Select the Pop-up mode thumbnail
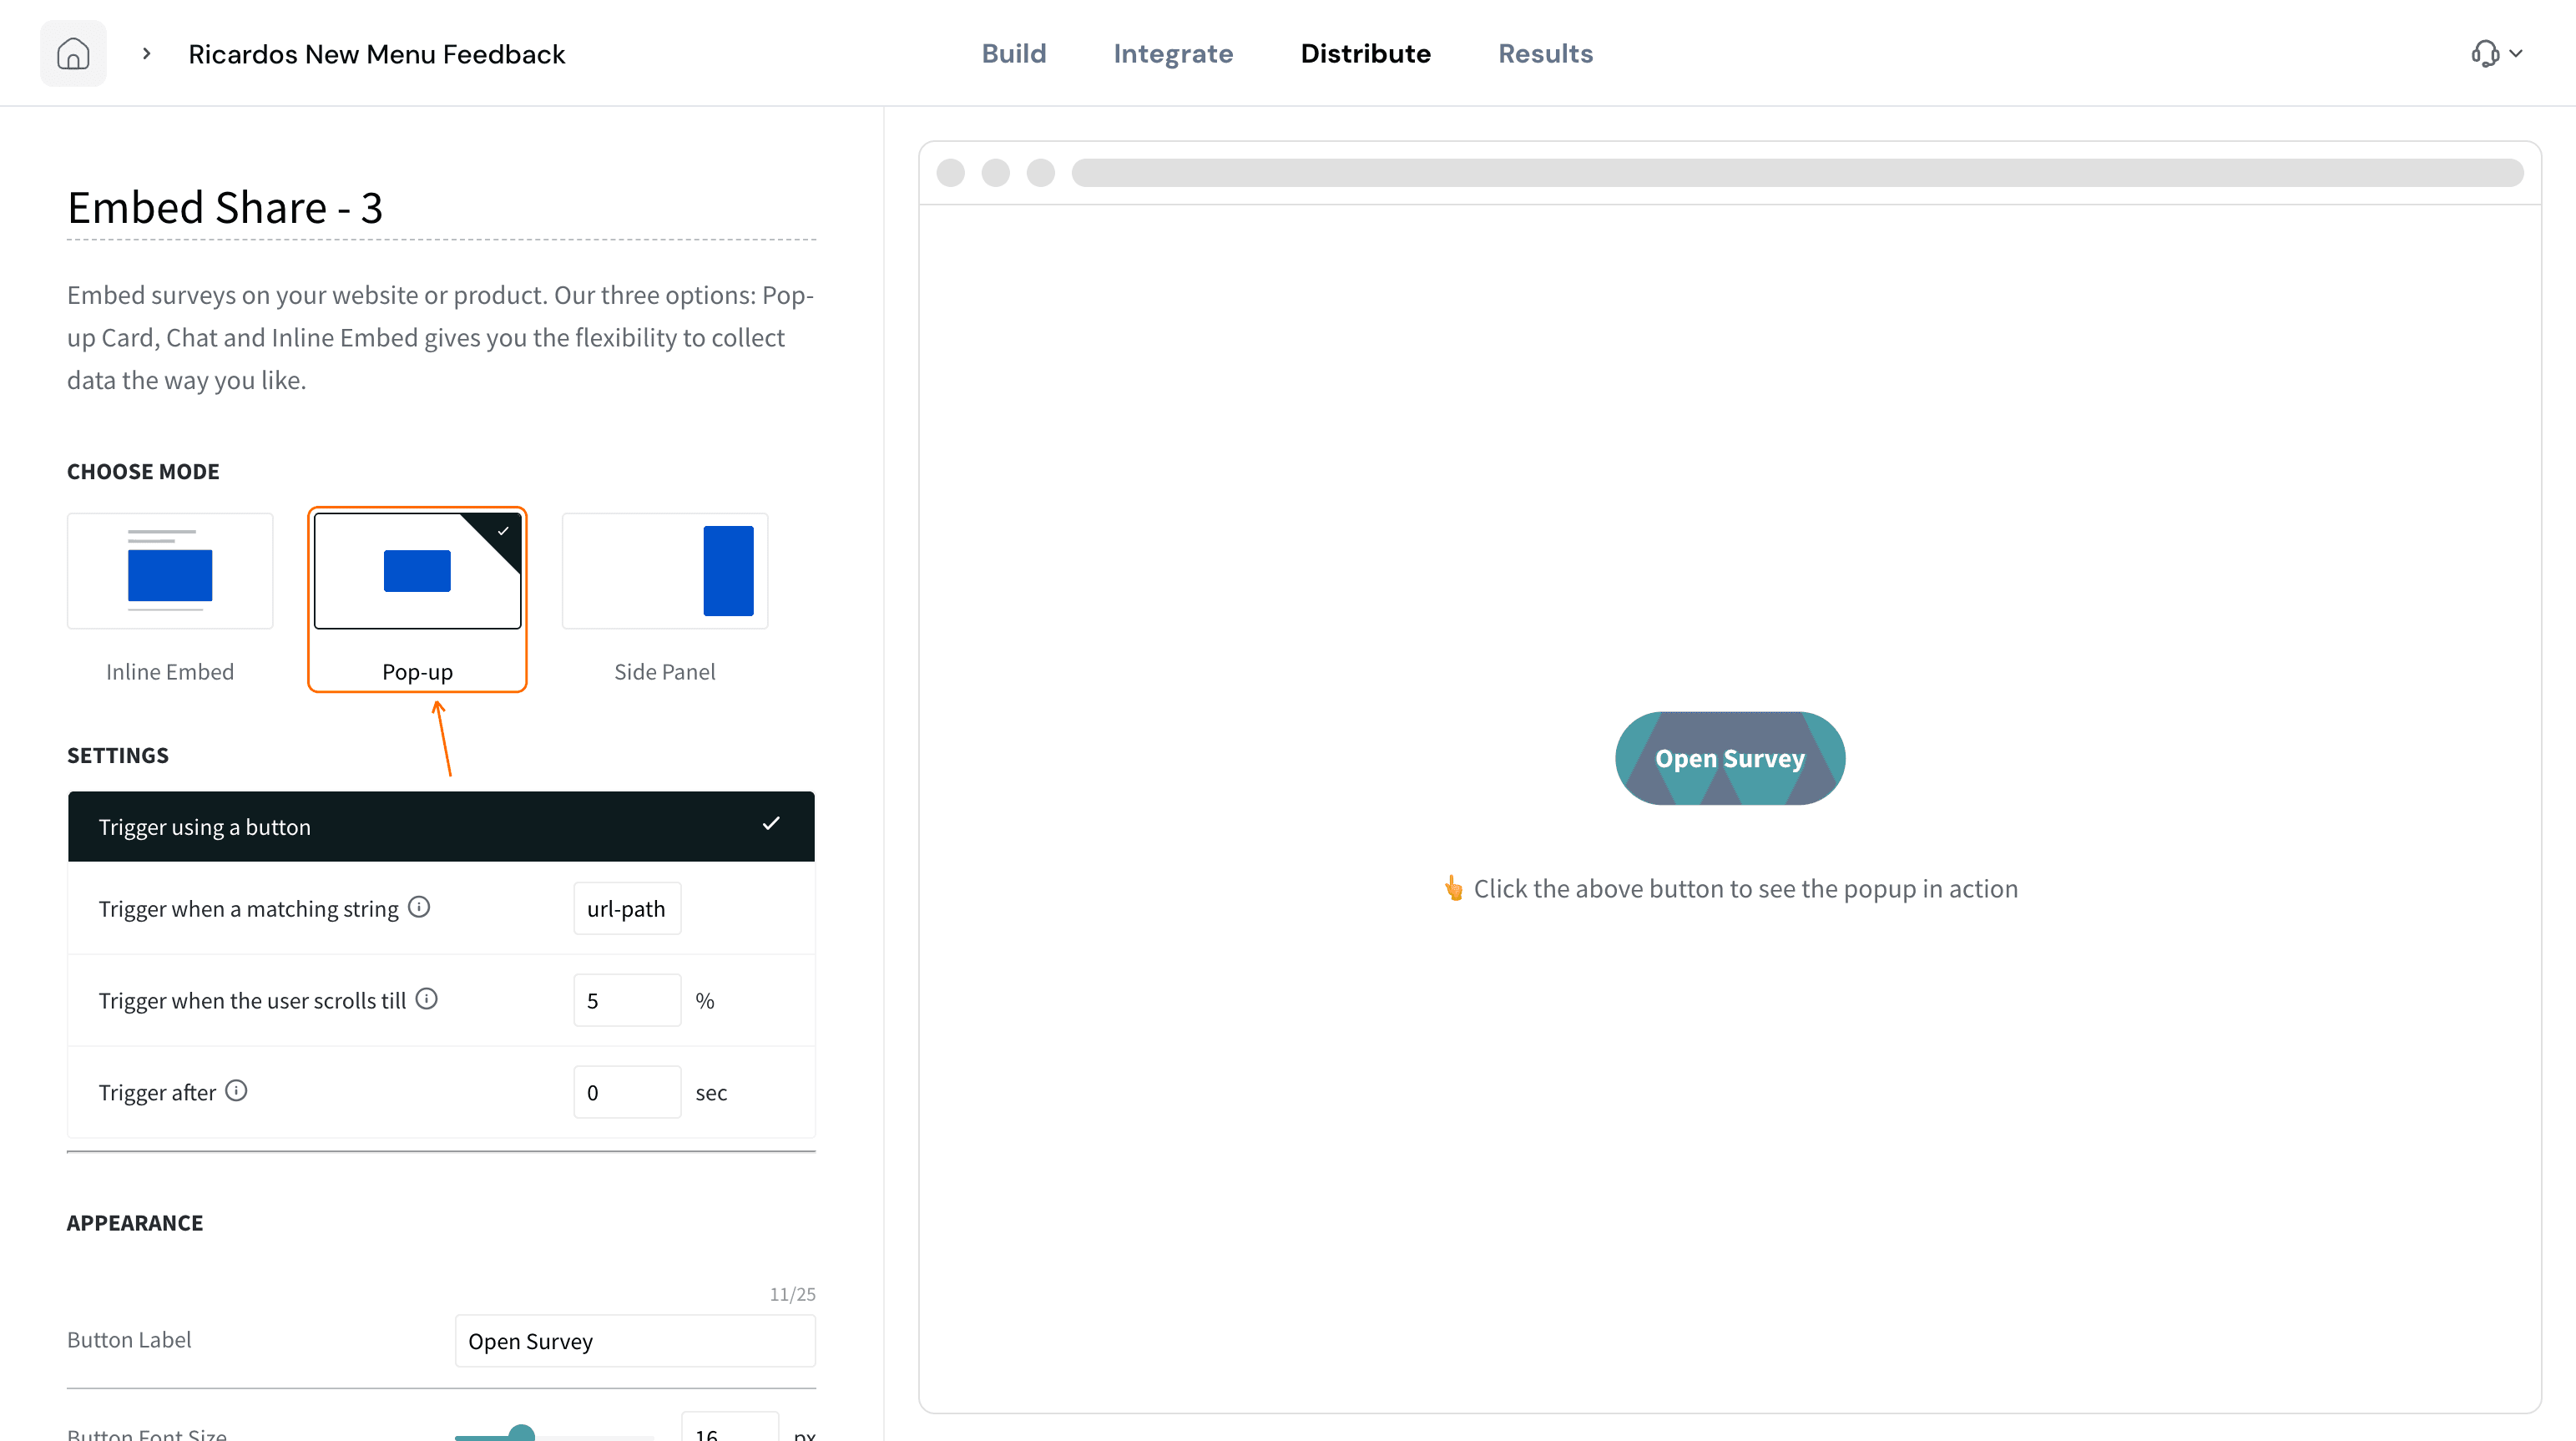The image size is (2576, 1441). [417, 571]
